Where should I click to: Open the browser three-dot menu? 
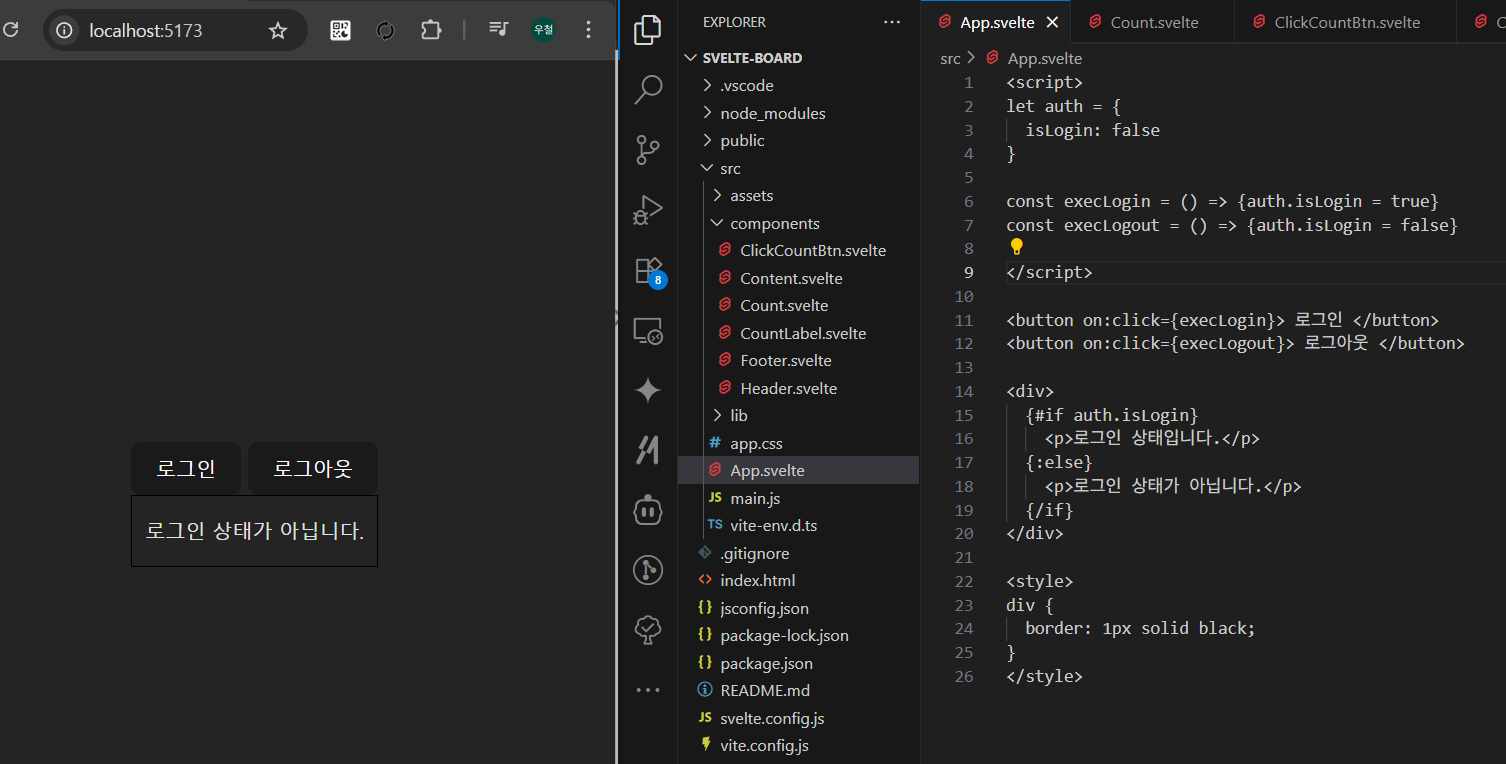(588, 30)
